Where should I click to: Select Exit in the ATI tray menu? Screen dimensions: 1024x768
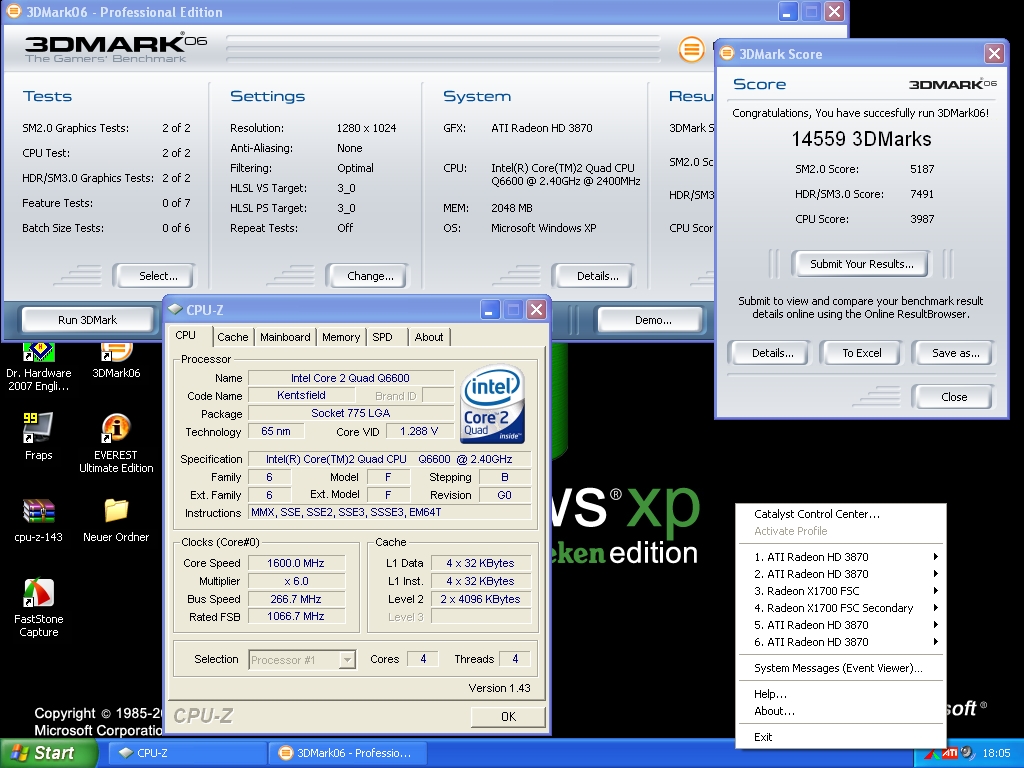[842, 737]
